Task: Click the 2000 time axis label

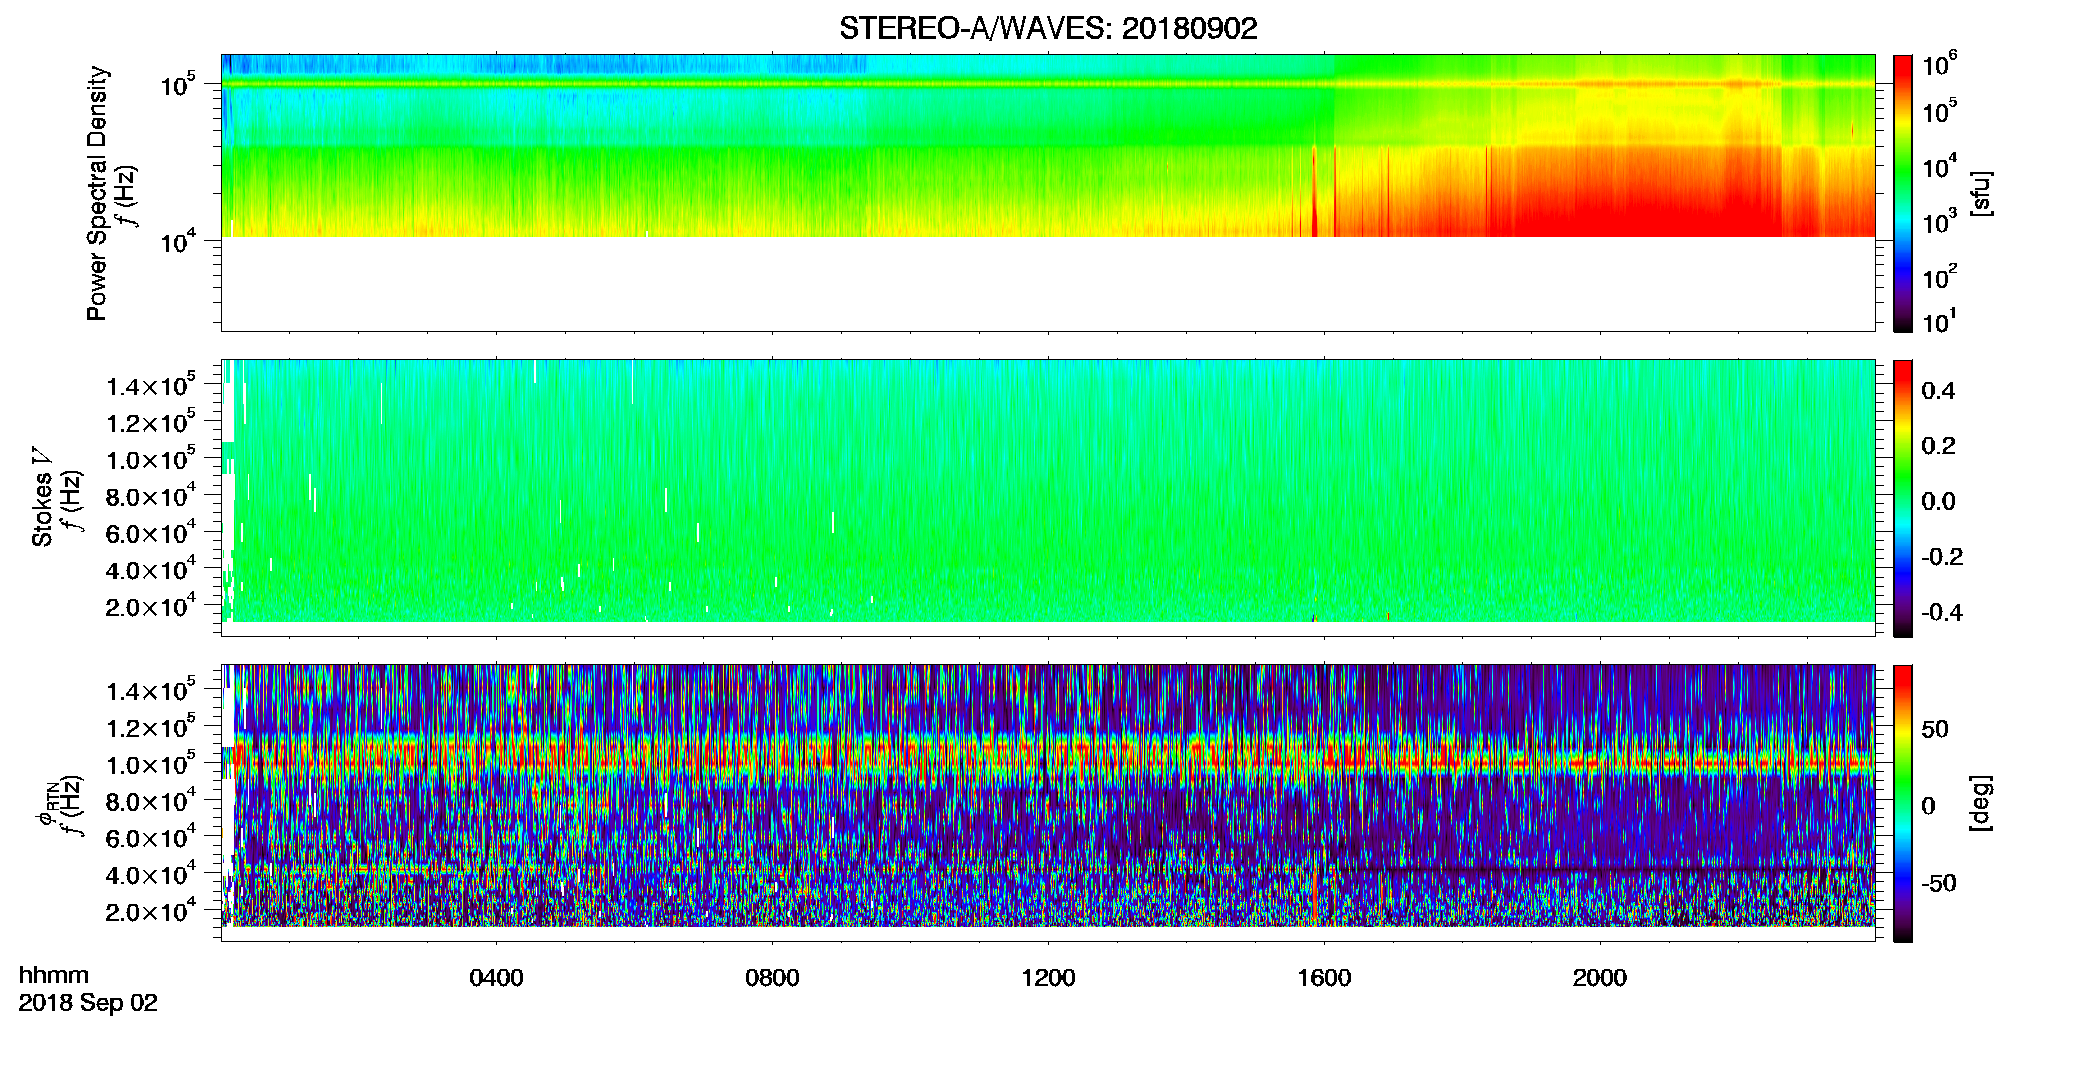Action: coord(1600,978)
